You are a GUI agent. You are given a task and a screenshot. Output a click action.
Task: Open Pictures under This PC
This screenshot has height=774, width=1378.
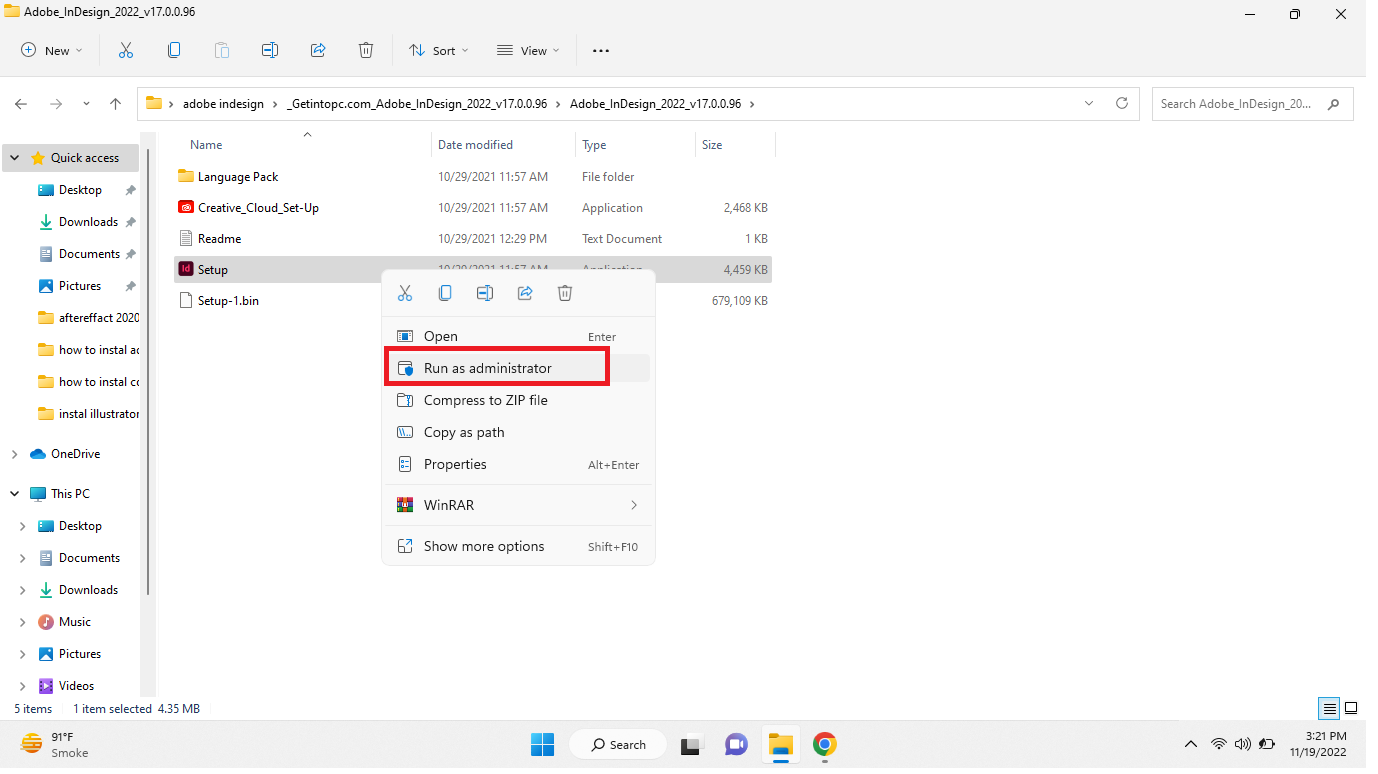80,654
